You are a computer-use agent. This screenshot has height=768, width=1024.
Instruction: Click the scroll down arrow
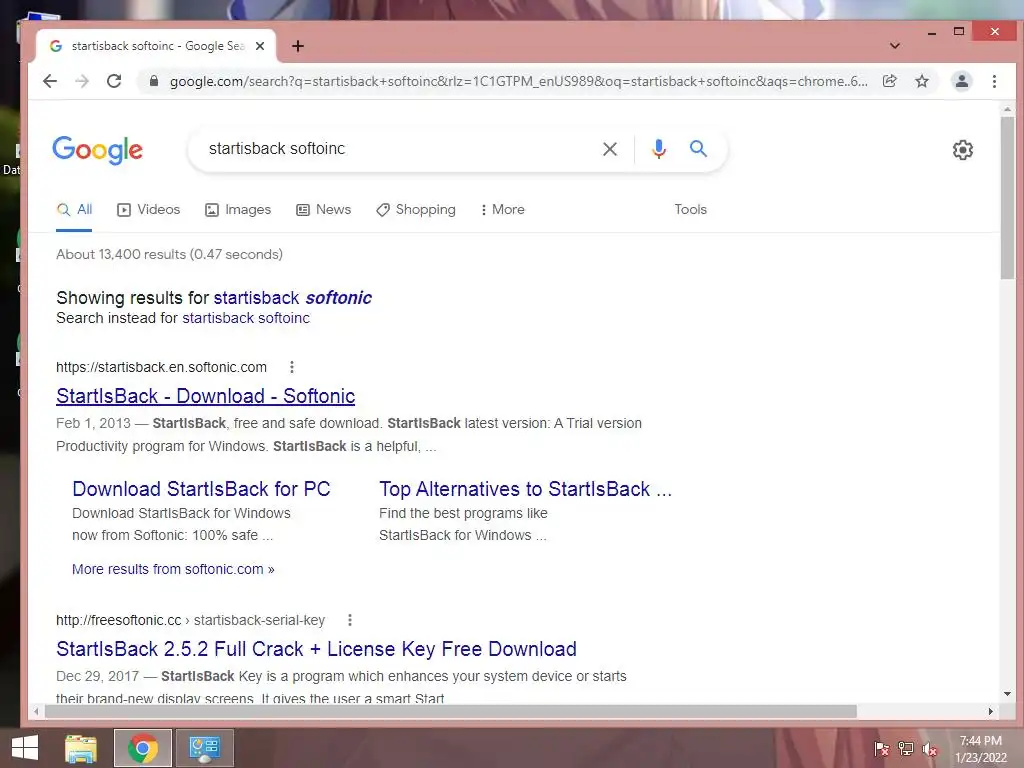pos(1007,694)
